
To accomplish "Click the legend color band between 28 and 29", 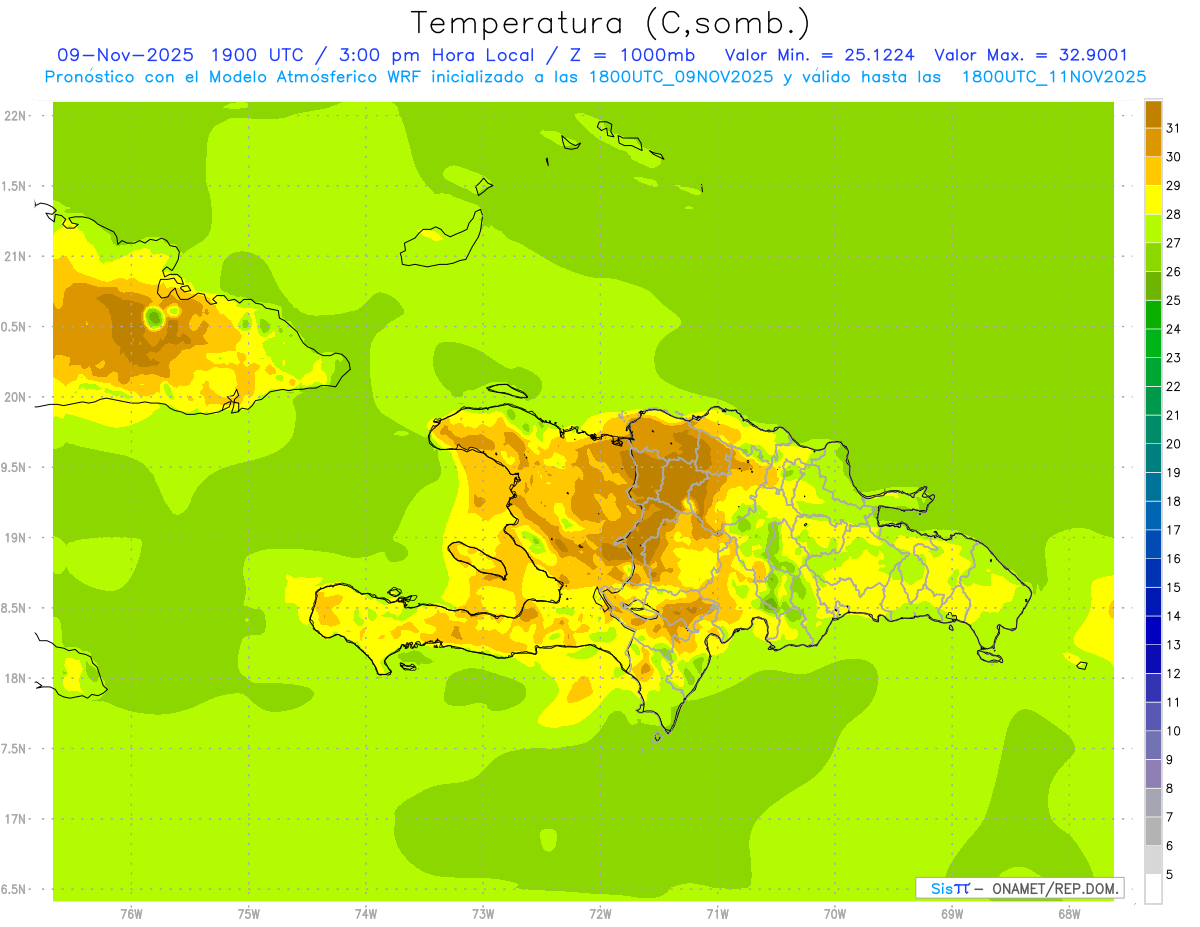I will coord(1153,200).
